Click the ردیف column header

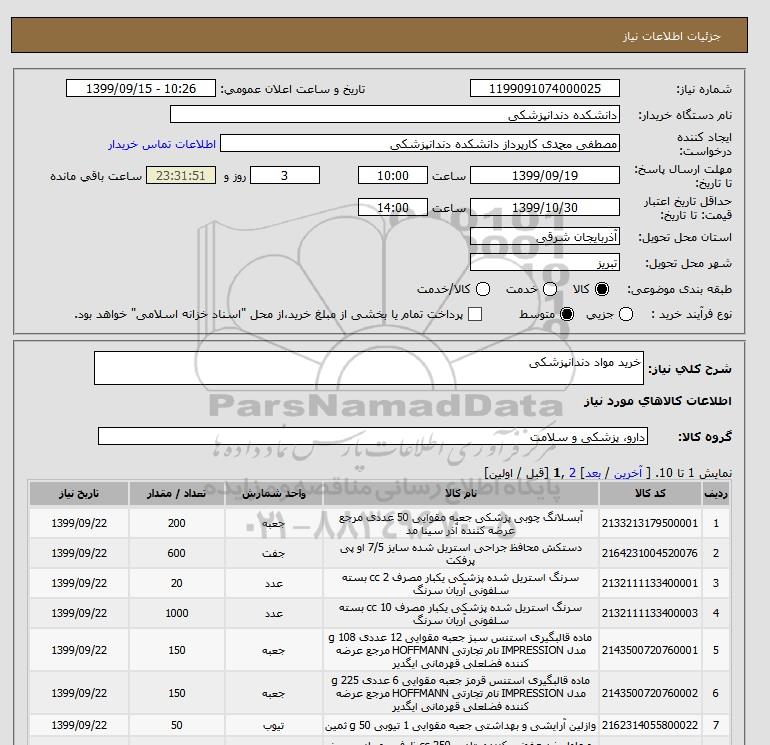point(716,494)
